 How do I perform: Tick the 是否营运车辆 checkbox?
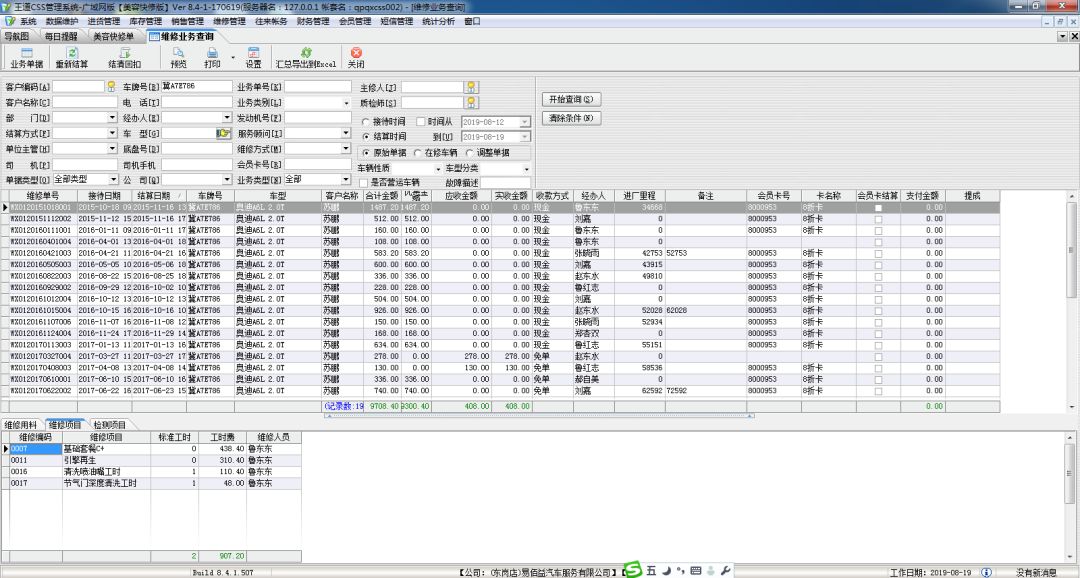[364, 183]
